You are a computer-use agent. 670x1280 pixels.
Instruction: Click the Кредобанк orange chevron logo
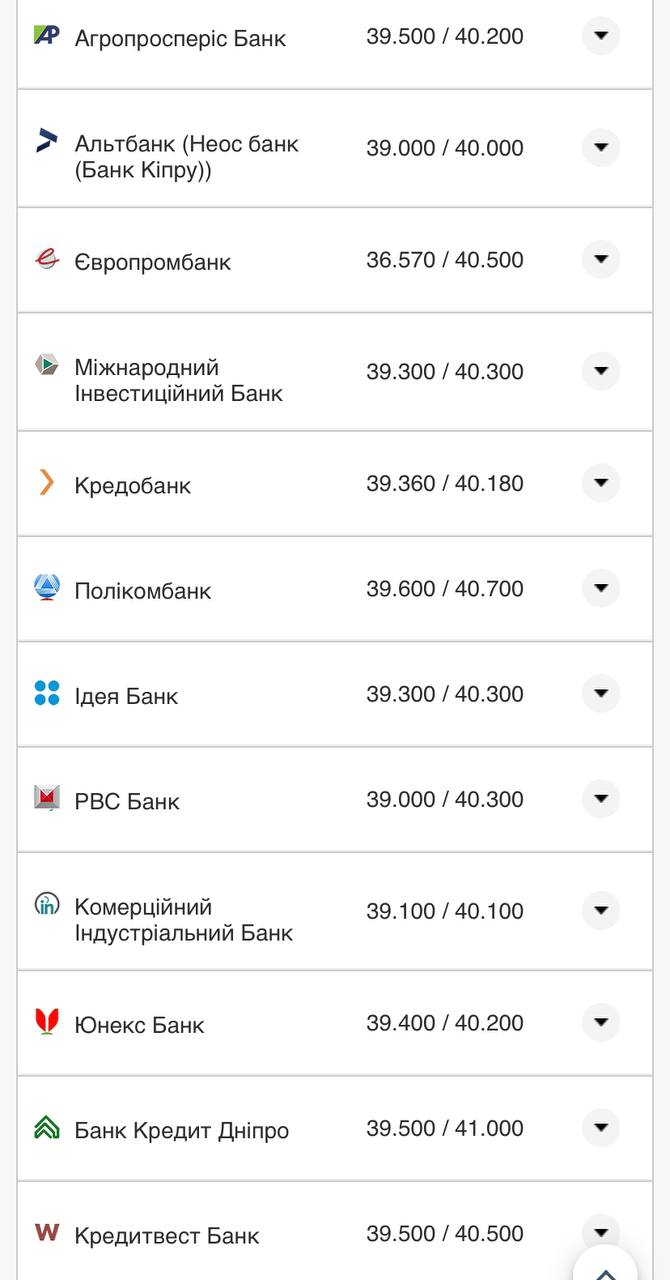[46, 483]
